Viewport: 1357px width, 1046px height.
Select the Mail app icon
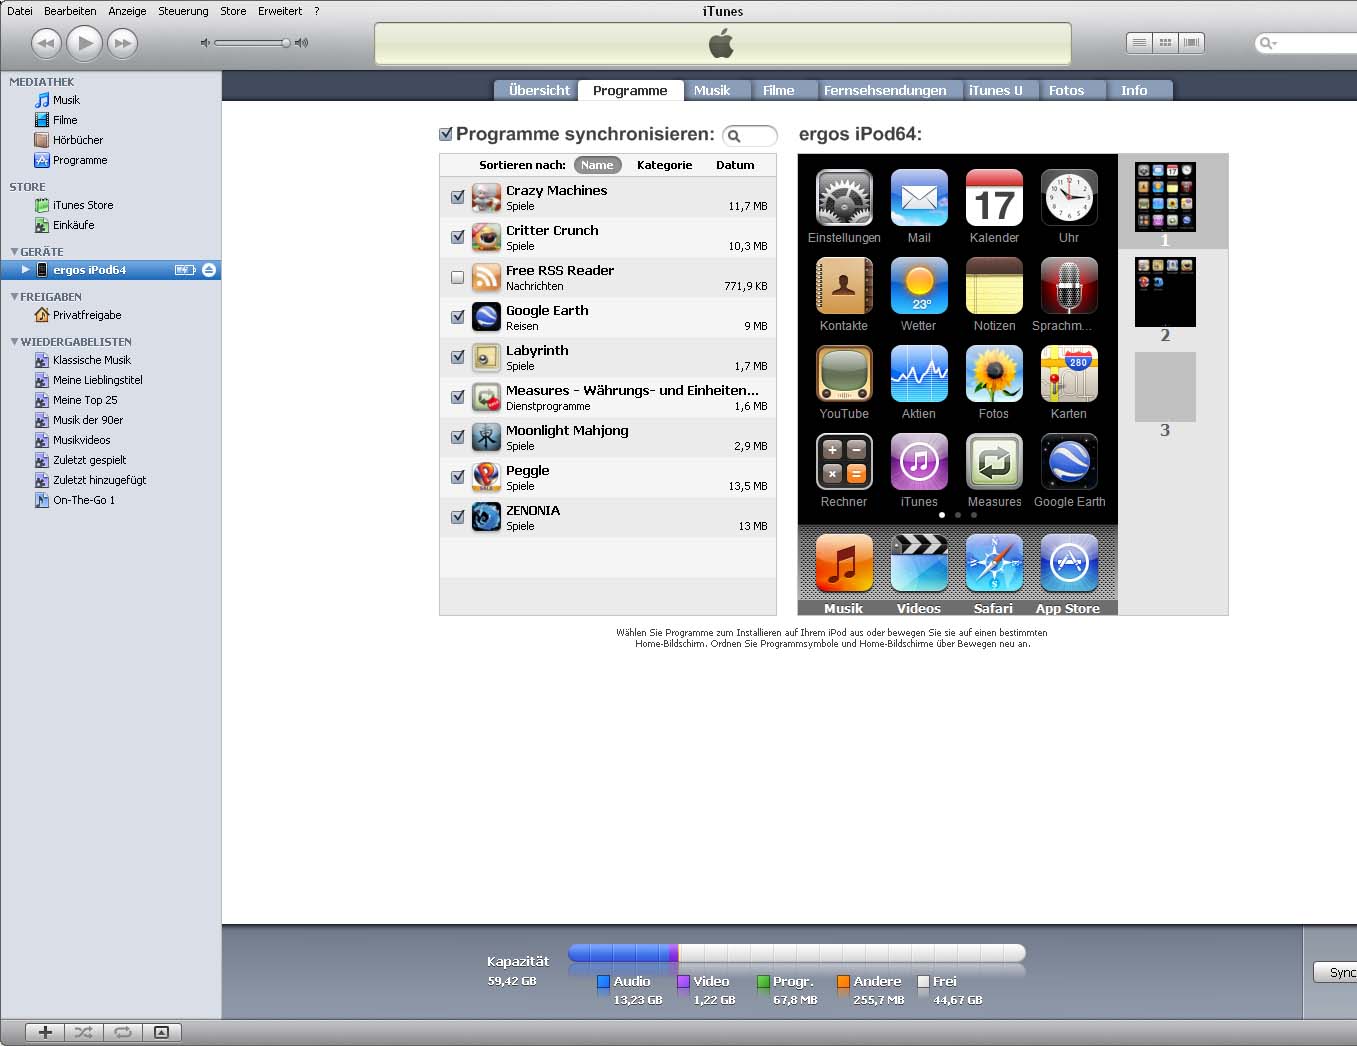pyautogui.click(x=919, y=198)
